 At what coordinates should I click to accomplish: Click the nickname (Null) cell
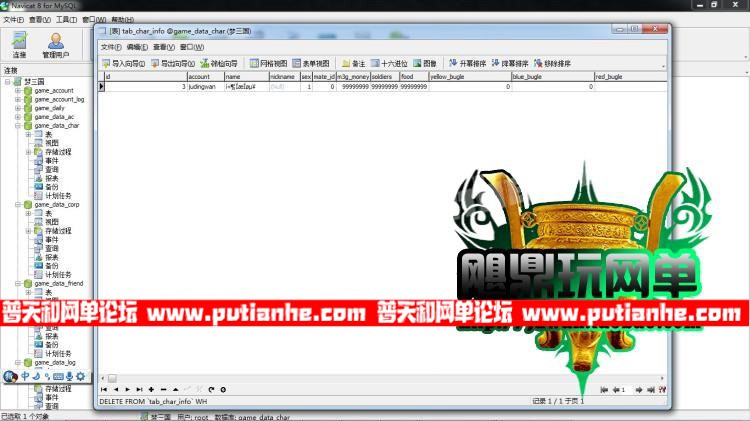click(x=285, y=87)
